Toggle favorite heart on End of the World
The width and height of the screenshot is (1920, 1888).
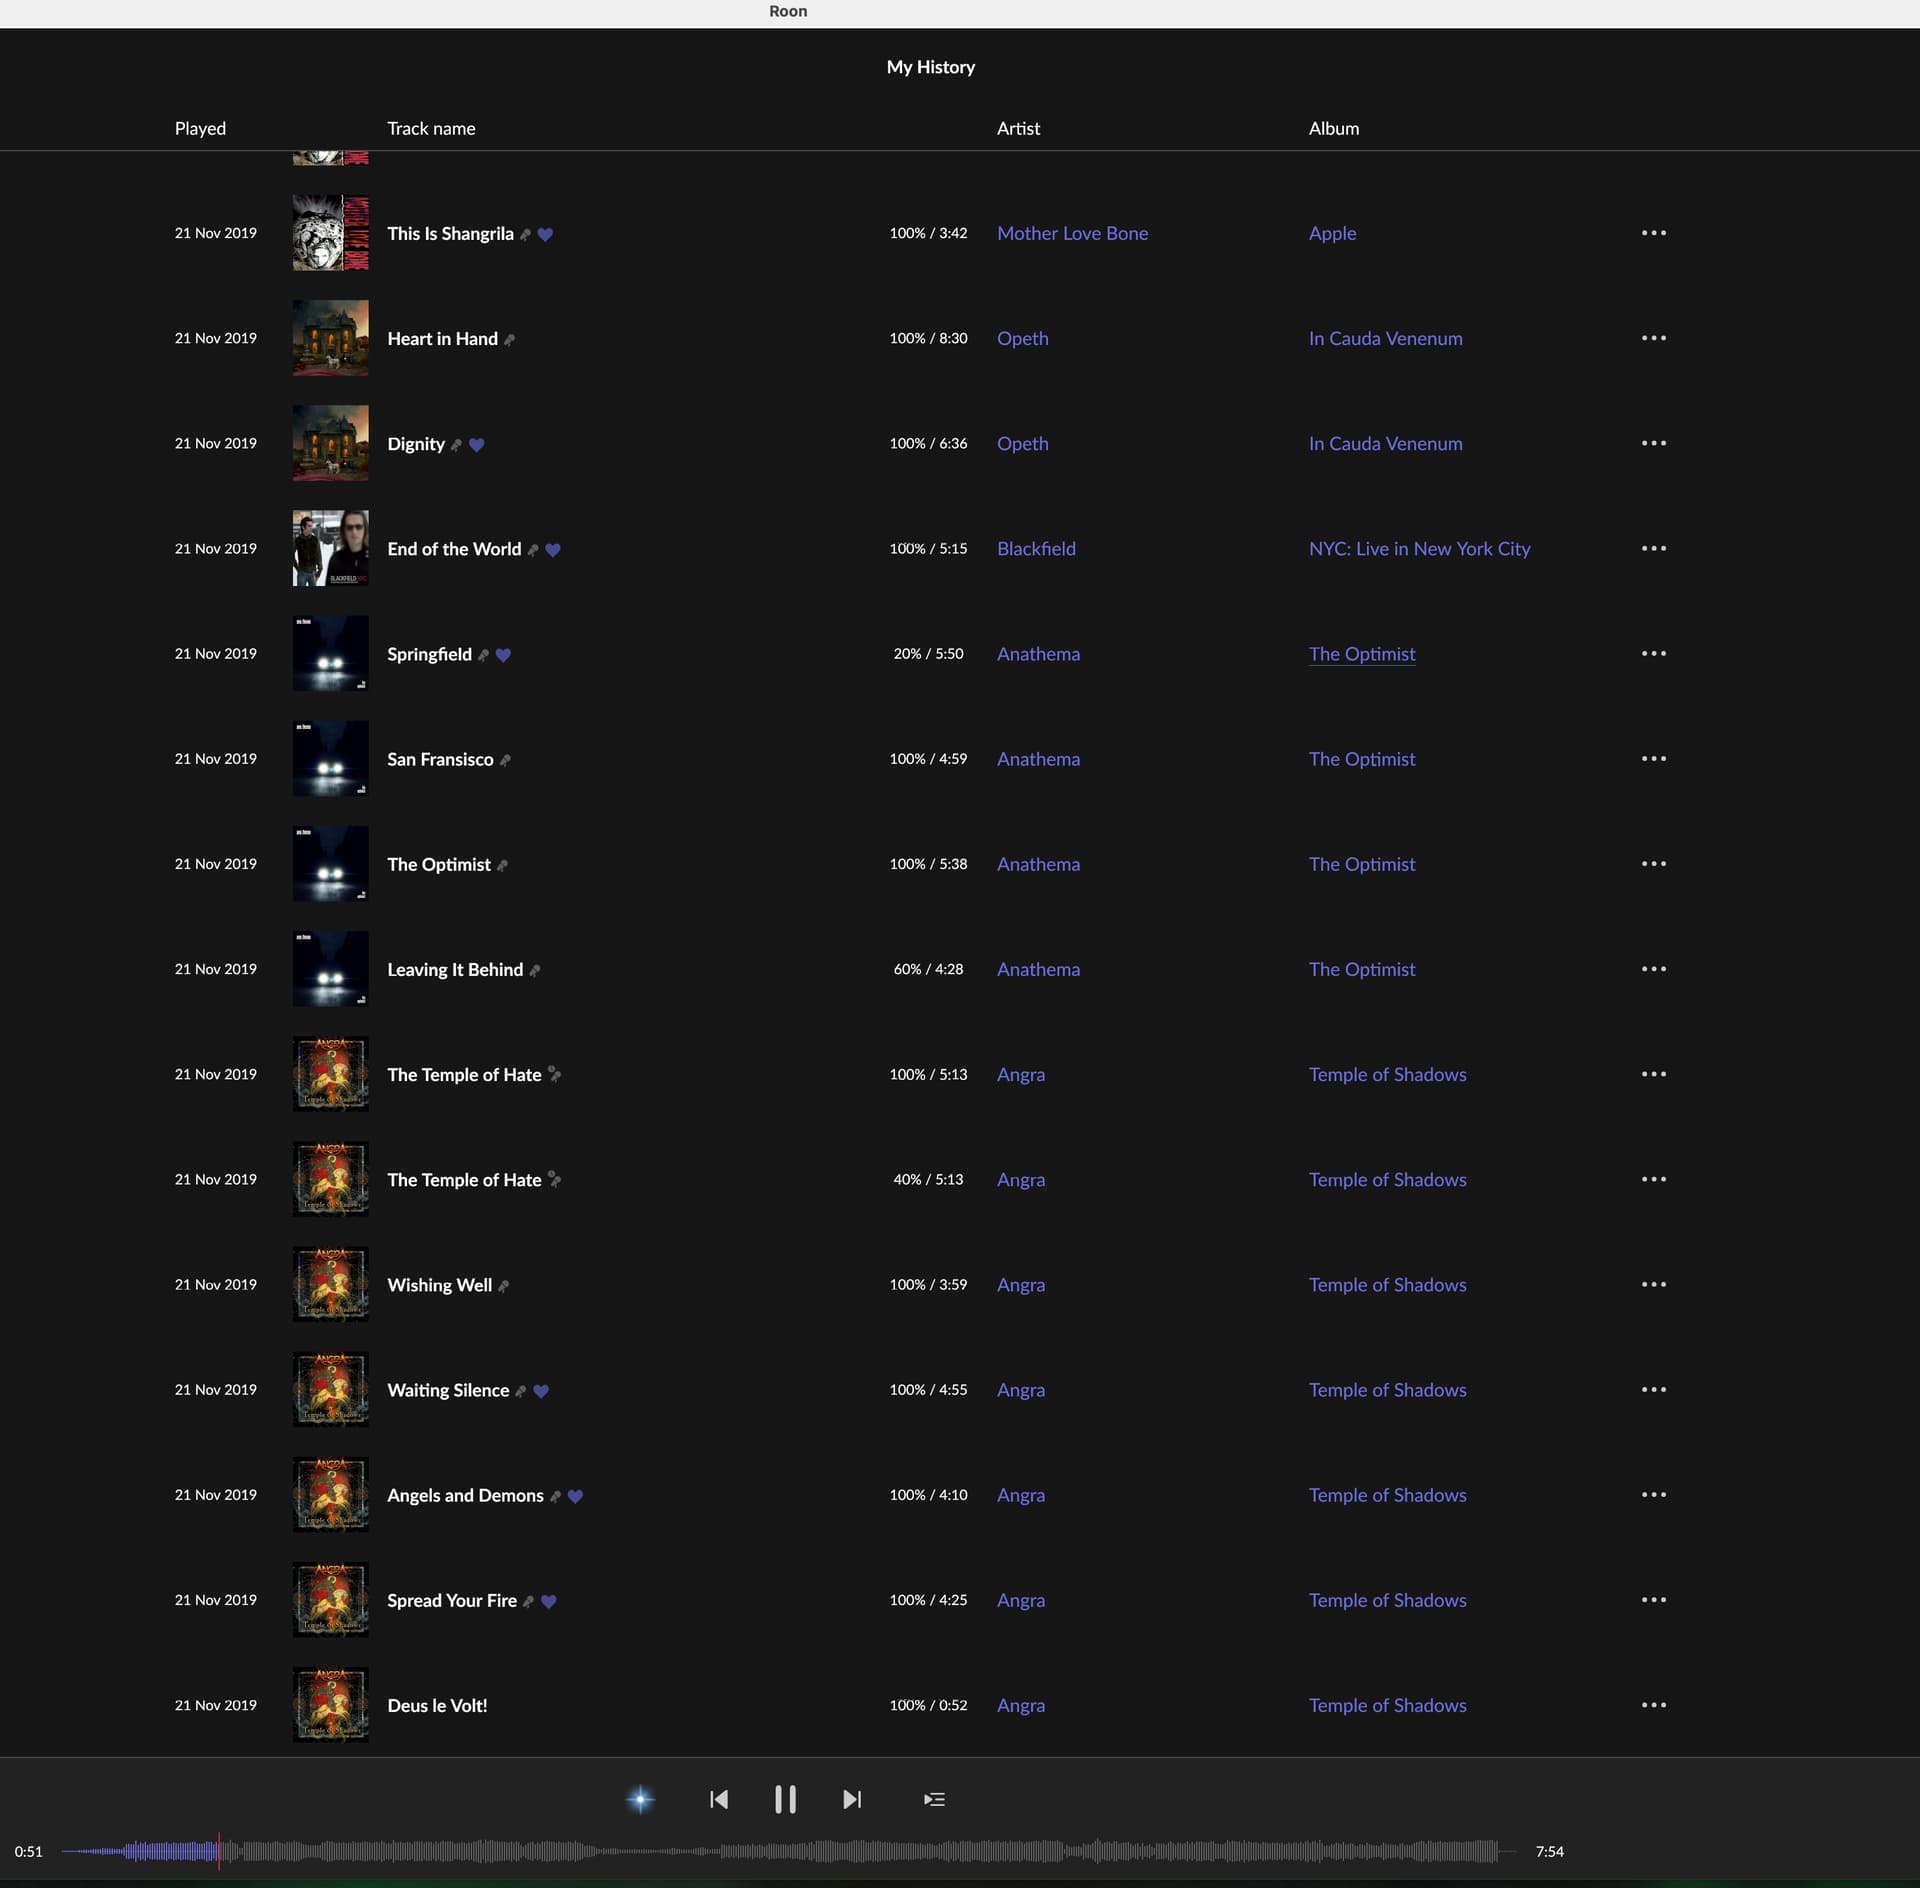tap(553, 550)
